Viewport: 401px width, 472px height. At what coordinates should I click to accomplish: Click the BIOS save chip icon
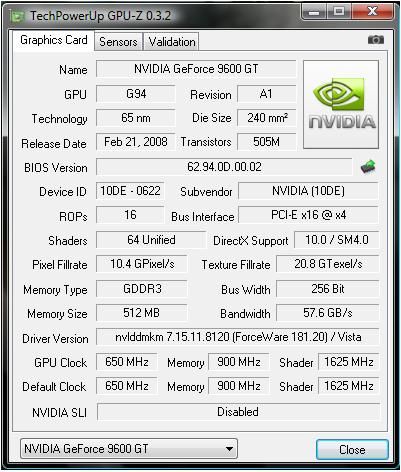tap(368, 167)
